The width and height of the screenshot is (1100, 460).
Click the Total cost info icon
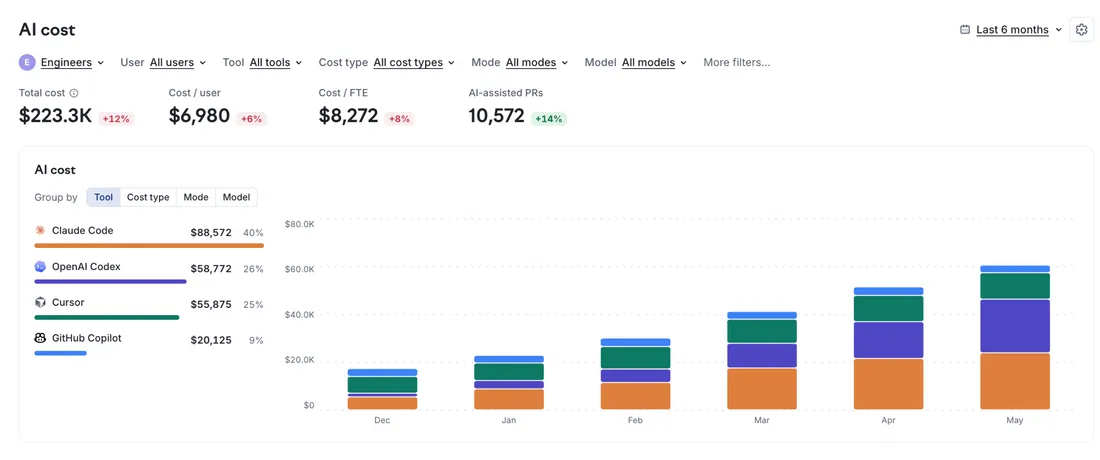74,93
